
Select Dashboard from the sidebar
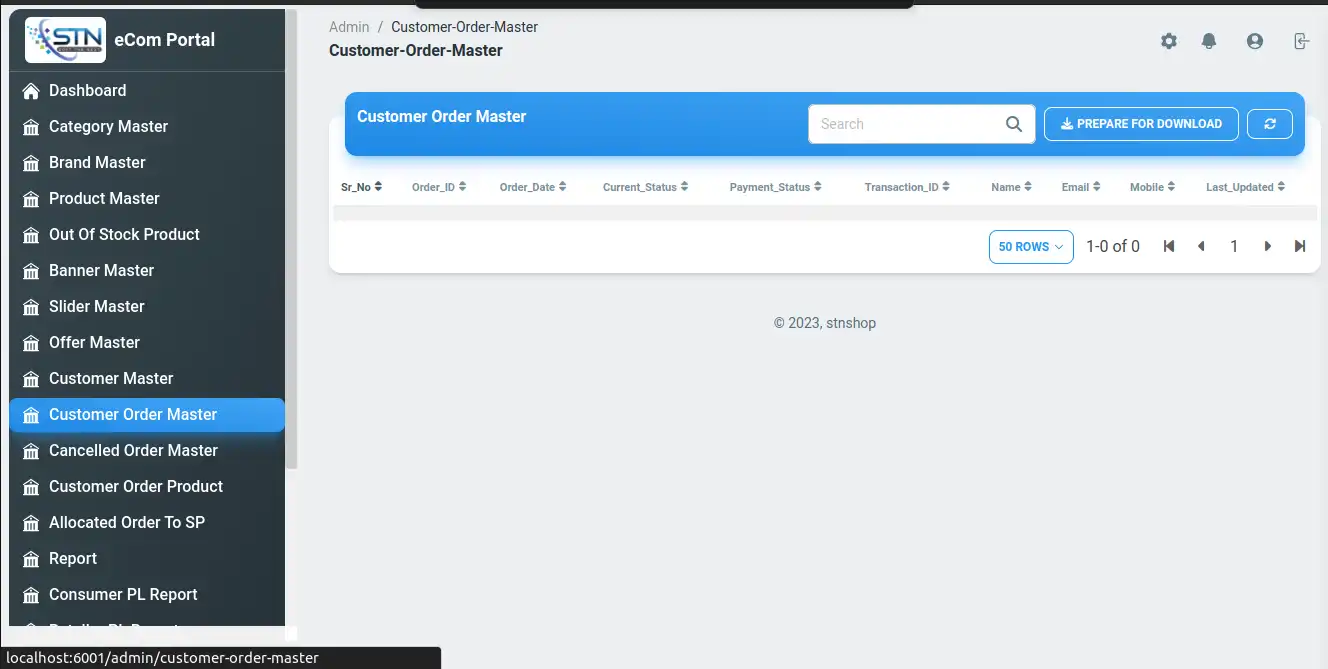pos(87,90)
